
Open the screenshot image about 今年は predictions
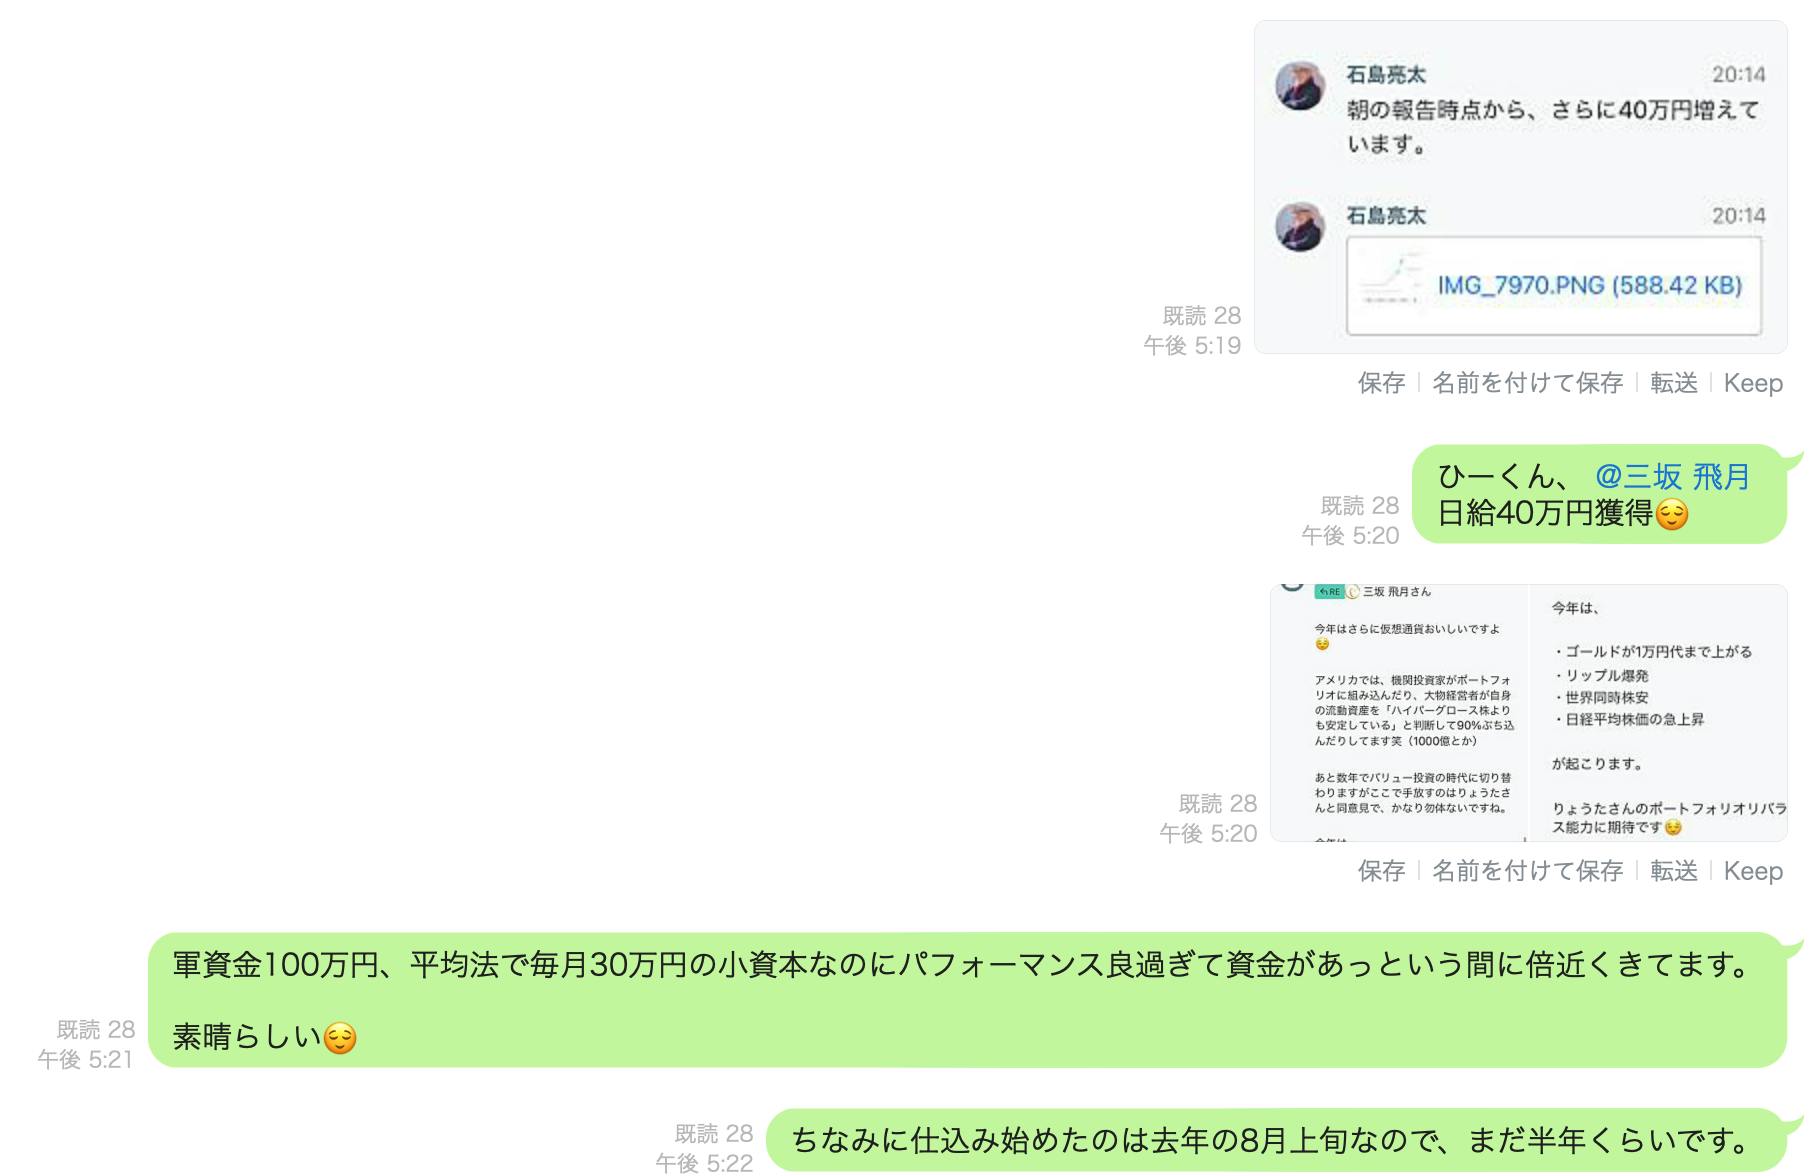click(1528, 713)
